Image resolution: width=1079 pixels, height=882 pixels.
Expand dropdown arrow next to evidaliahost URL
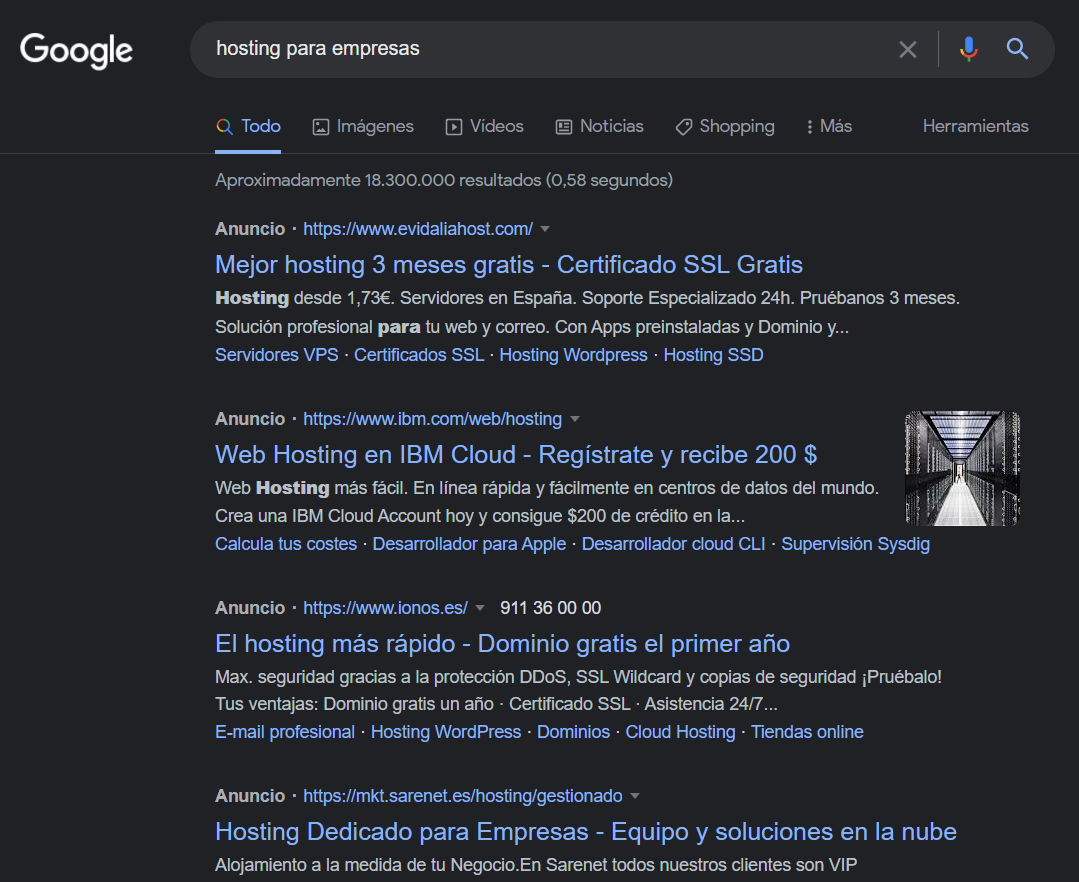click(545, 229)
